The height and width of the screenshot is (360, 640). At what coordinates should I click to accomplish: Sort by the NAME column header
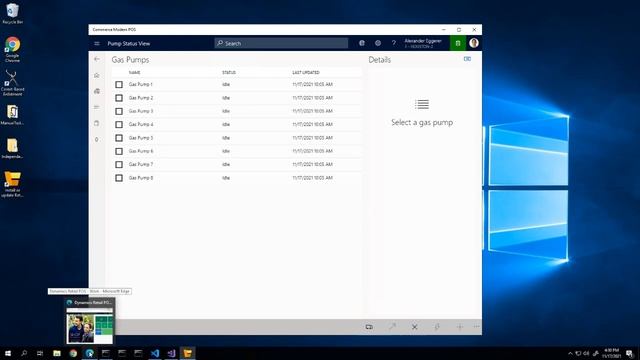[x=135, y=72]
